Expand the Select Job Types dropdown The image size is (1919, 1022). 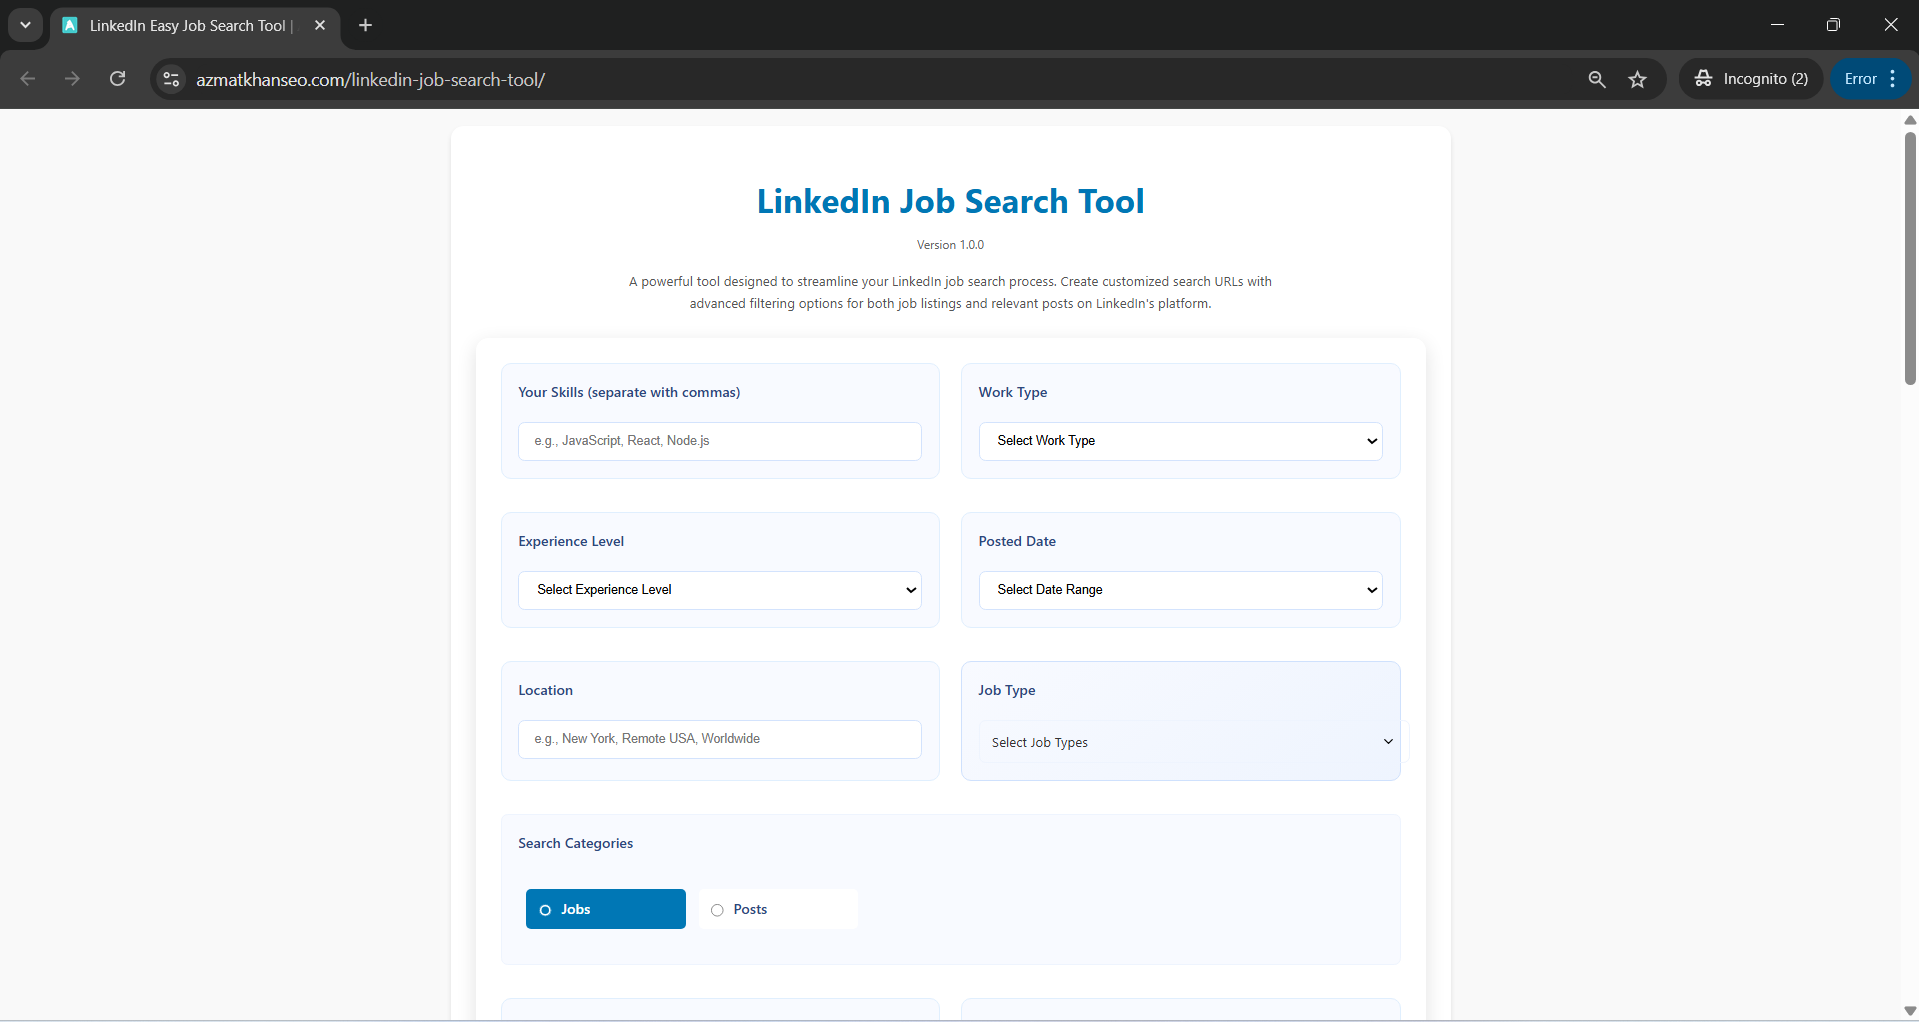(x=1192, y=742)
